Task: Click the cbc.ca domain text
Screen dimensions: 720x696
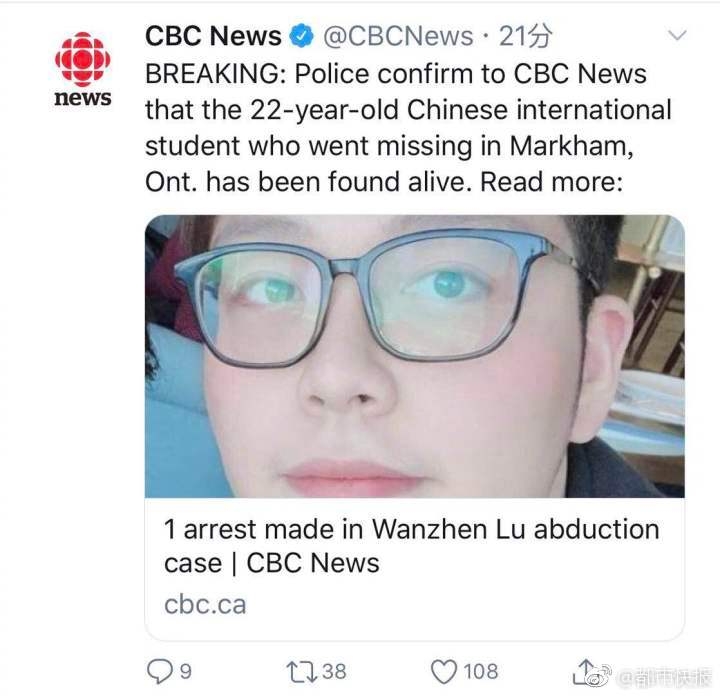Action: (205, 605)
